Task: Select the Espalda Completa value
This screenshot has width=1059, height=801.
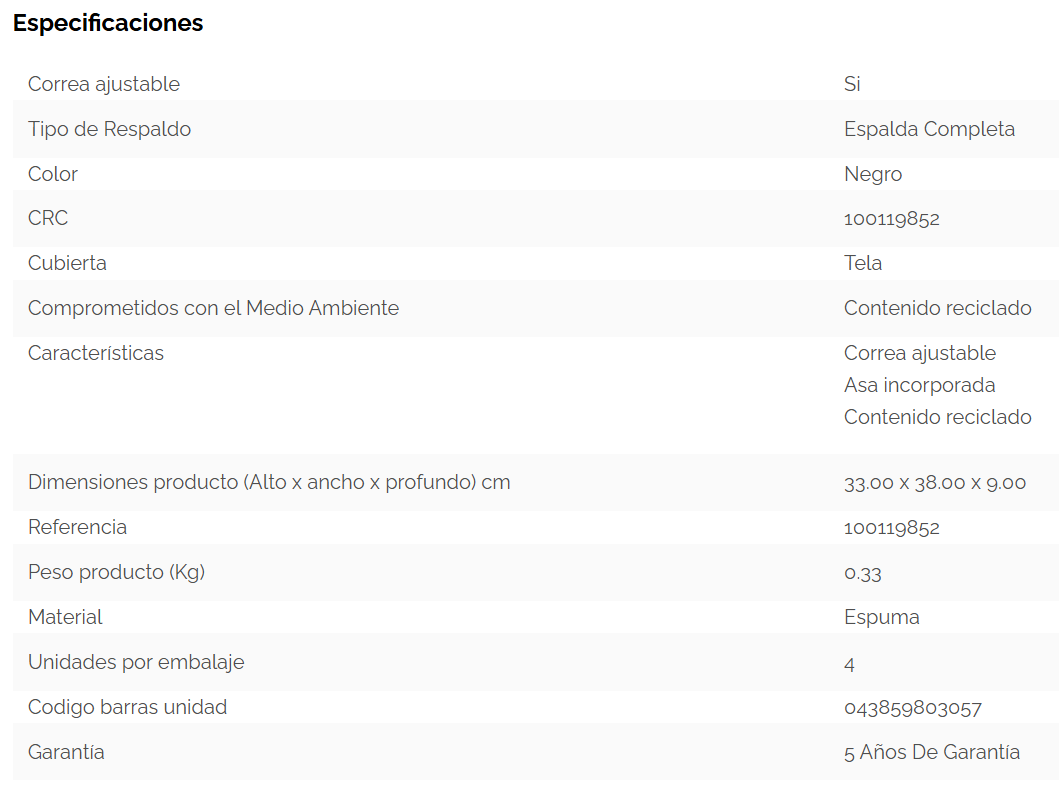Action: click(x=929, y=129)
